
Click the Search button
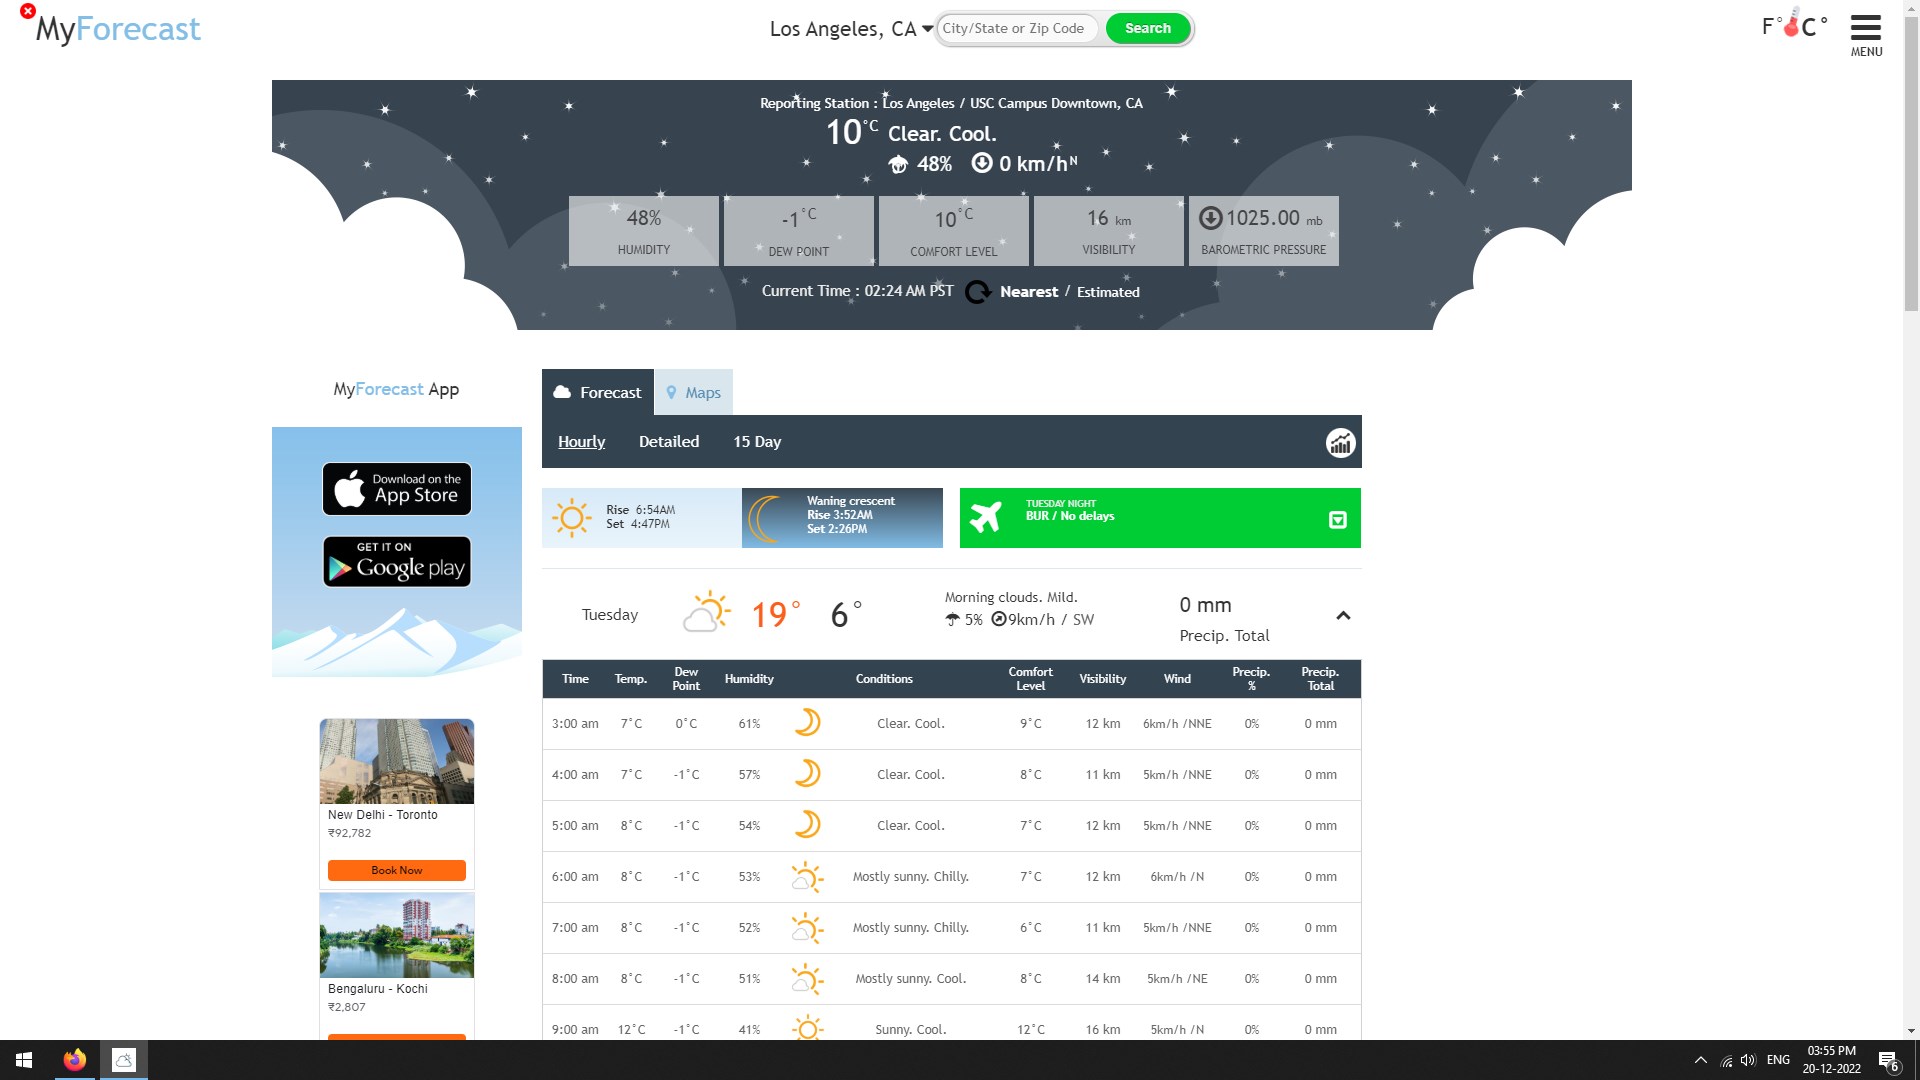[1146, 28]
